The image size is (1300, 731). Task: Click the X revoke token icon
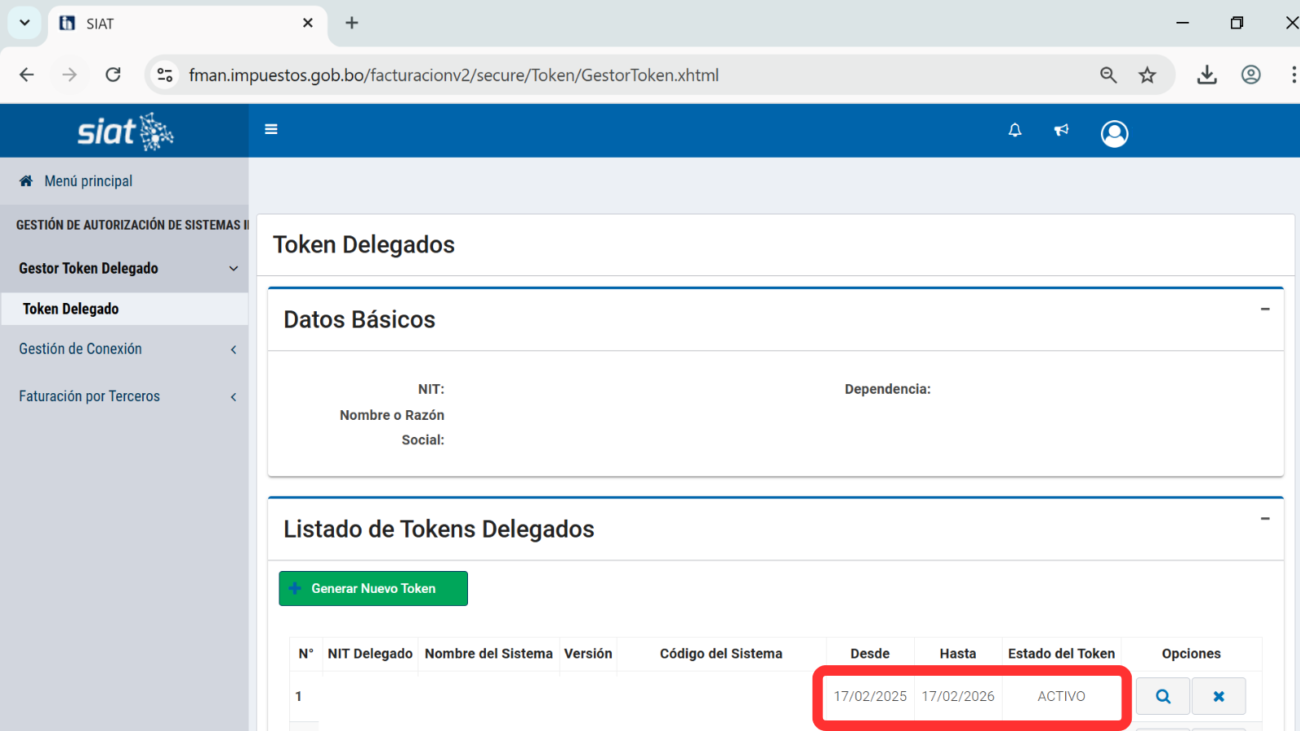click(1218, 696)
